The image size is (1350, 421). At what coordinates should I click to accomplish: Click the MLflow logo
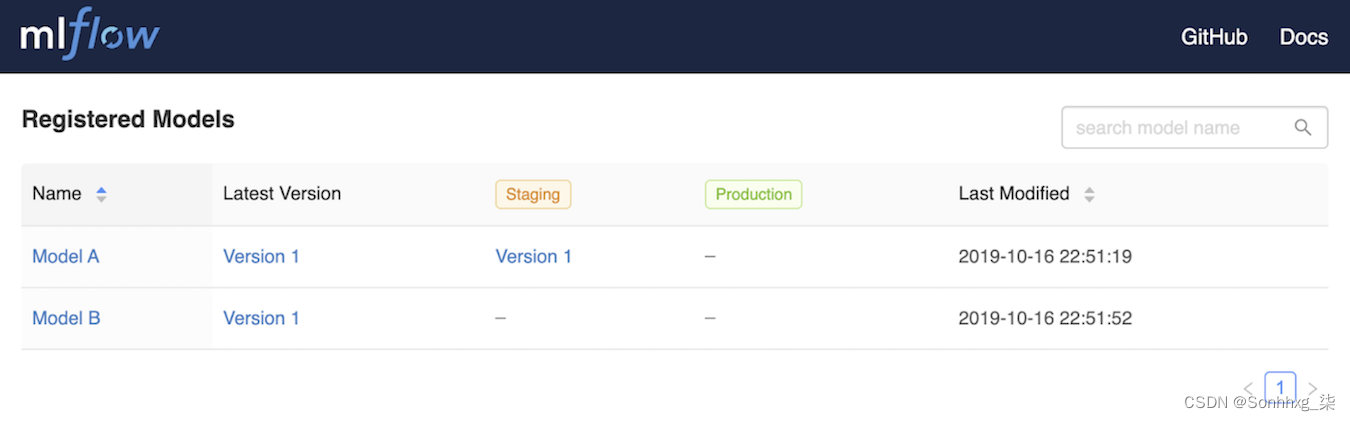(90, 35)
